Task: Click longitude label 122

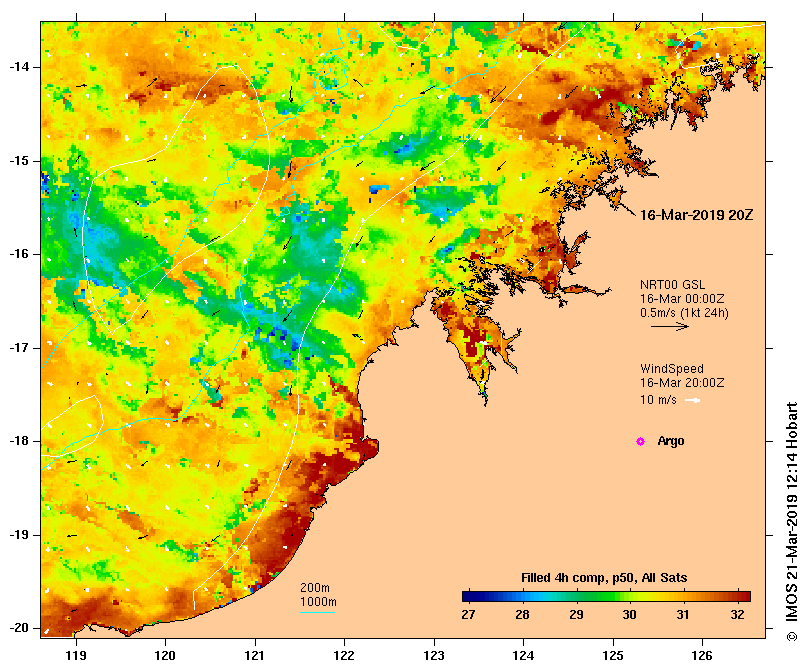Action: point(344,655)
